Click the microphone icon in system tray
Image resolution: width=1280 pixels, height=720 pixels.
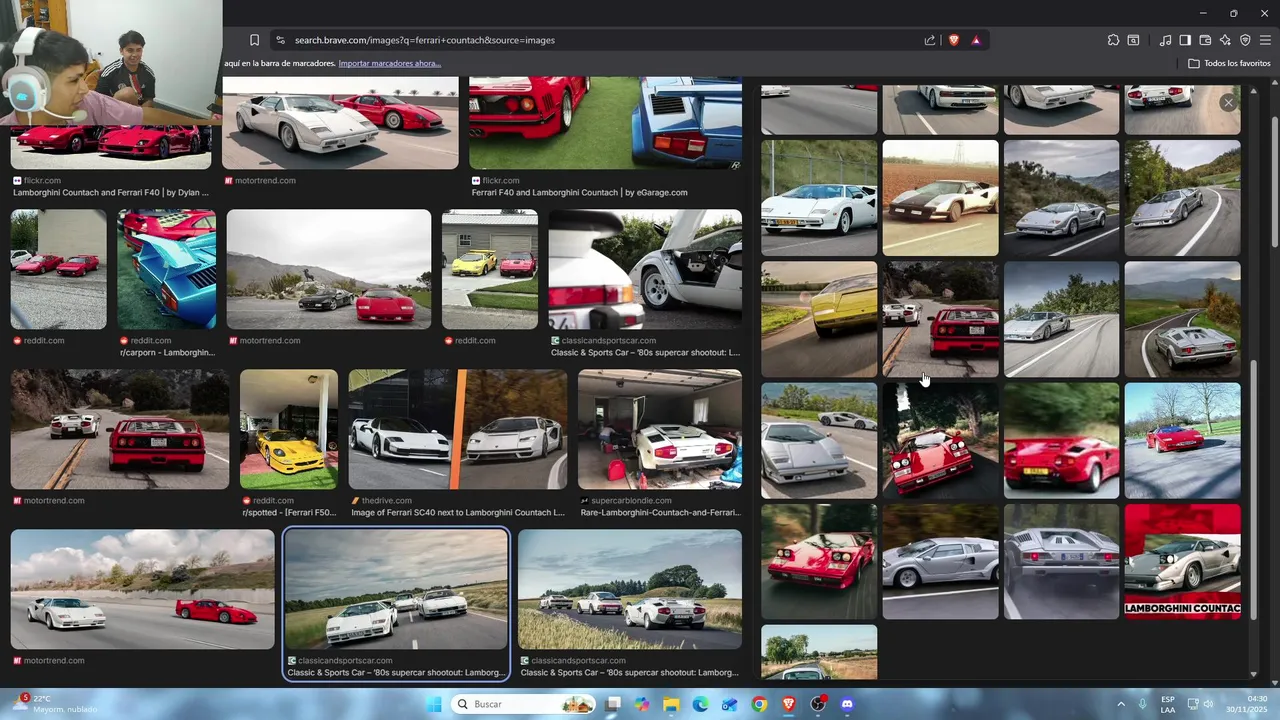1143,704
